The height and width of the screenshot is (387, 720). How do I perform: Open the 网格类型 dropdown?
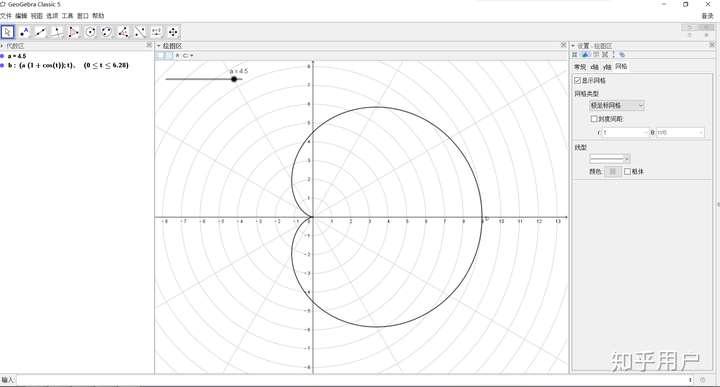(617, 106)
